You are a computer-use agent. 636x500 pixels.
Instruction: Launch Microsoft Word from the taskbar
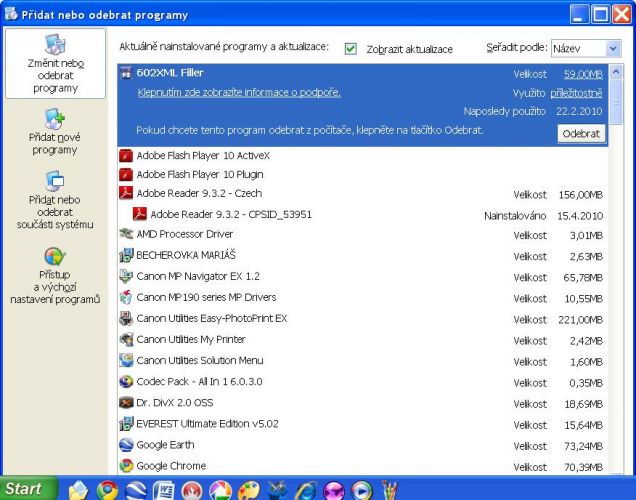point(164,490)
